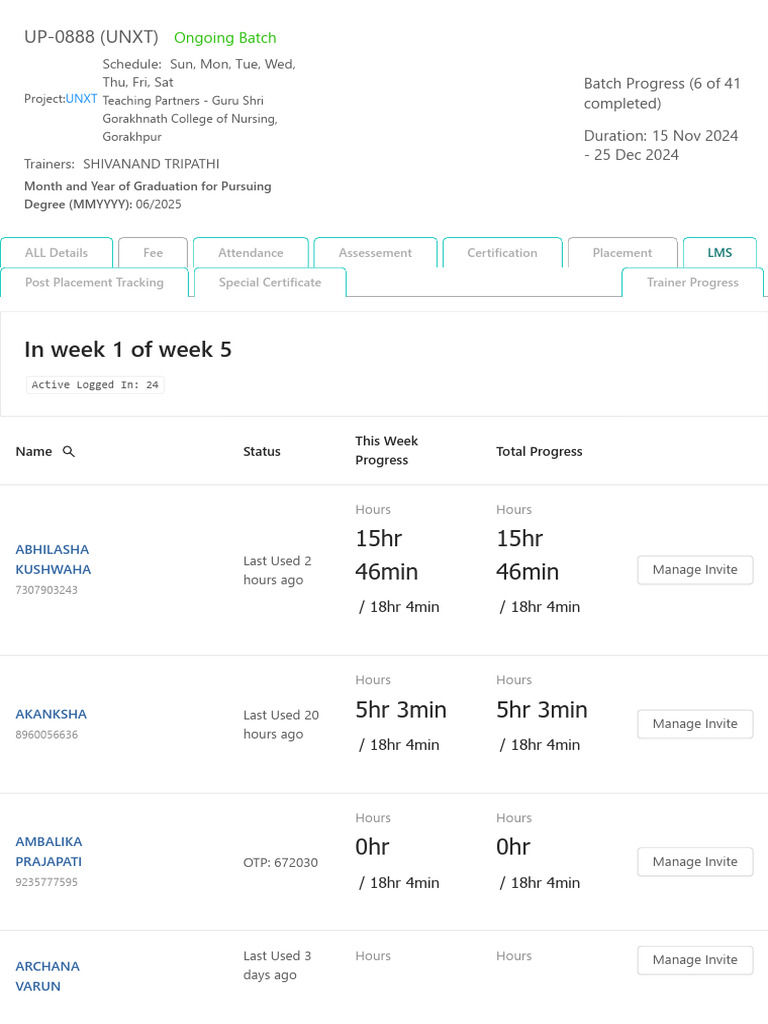Open the Placement tab

point(622,253)
